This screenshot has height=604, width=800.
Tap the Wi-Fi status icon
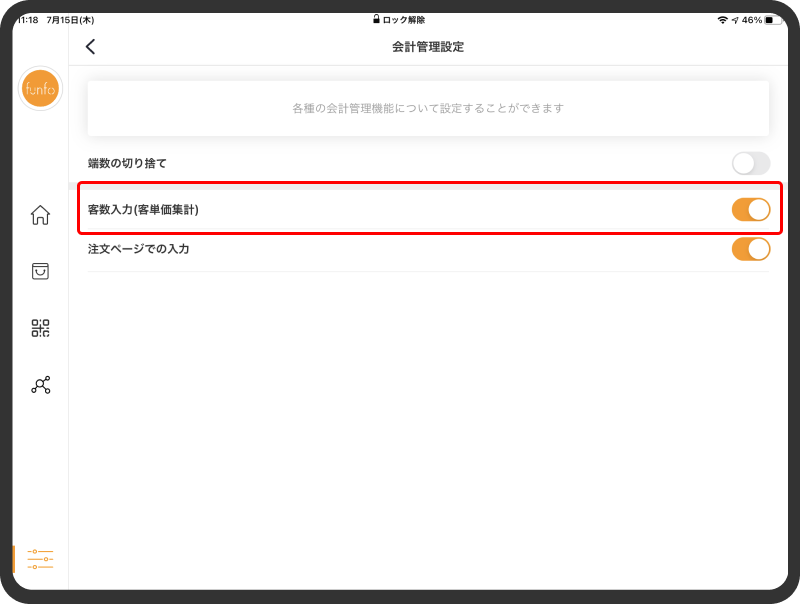point(722,20)
